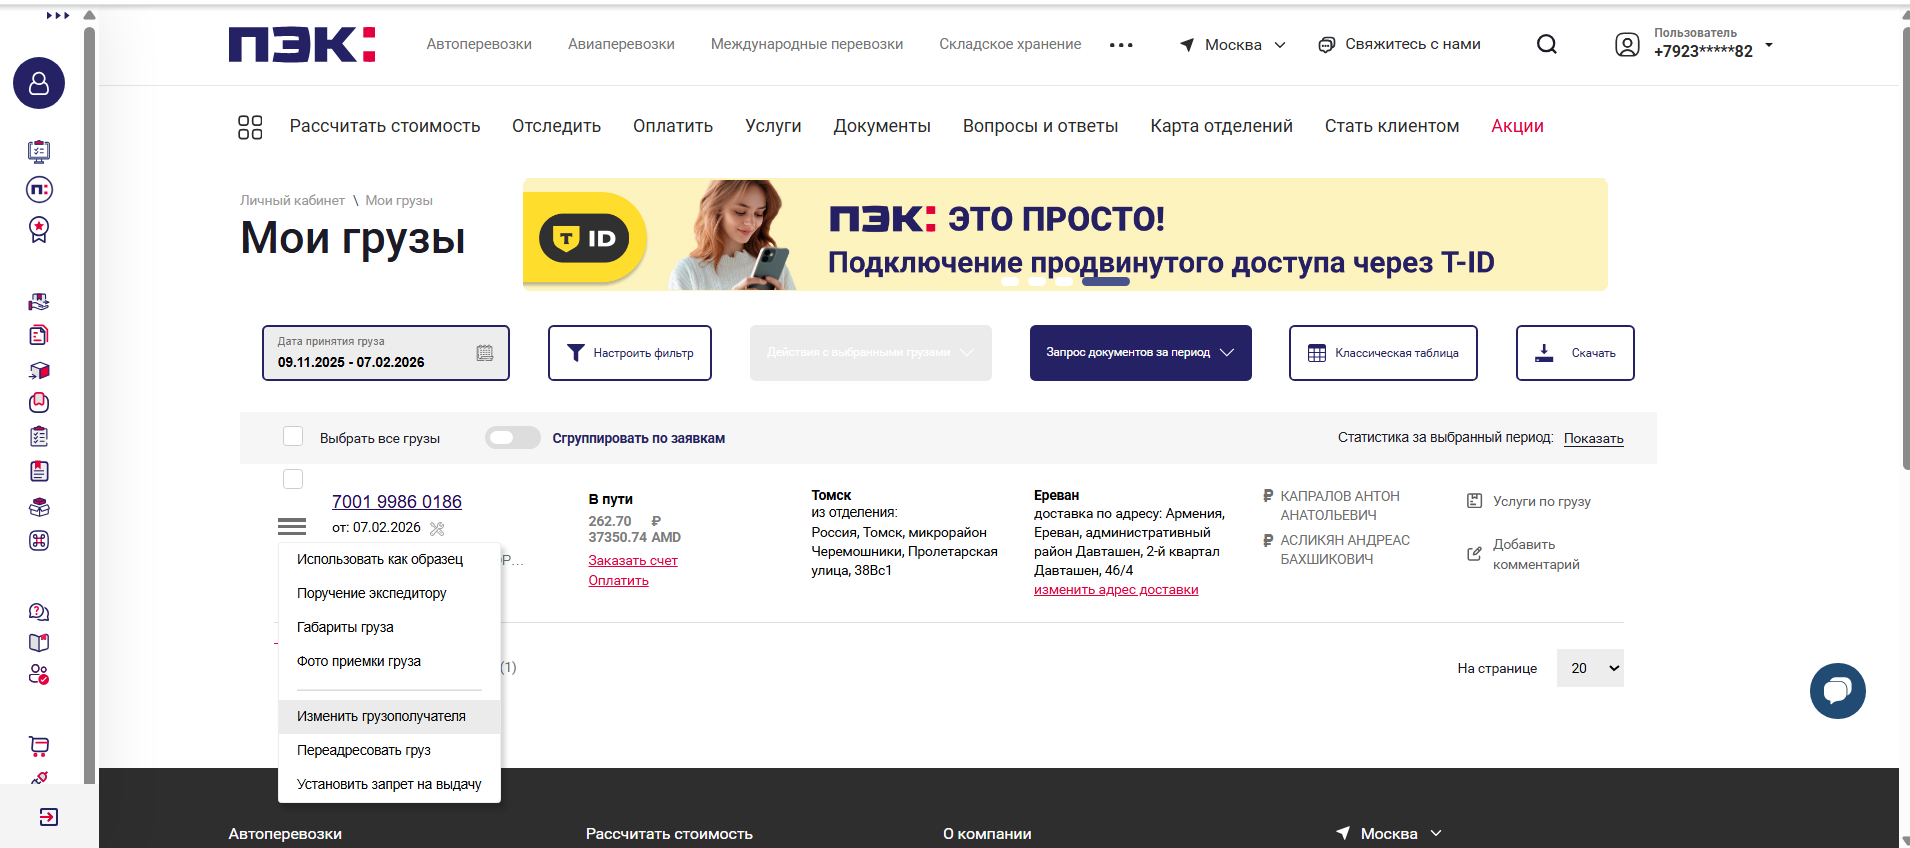Image resolution: width=1910 pixels, height=848 pixels.
Task: Click 'Свяжитесь с нами' in header
Action: [1399, 44]
